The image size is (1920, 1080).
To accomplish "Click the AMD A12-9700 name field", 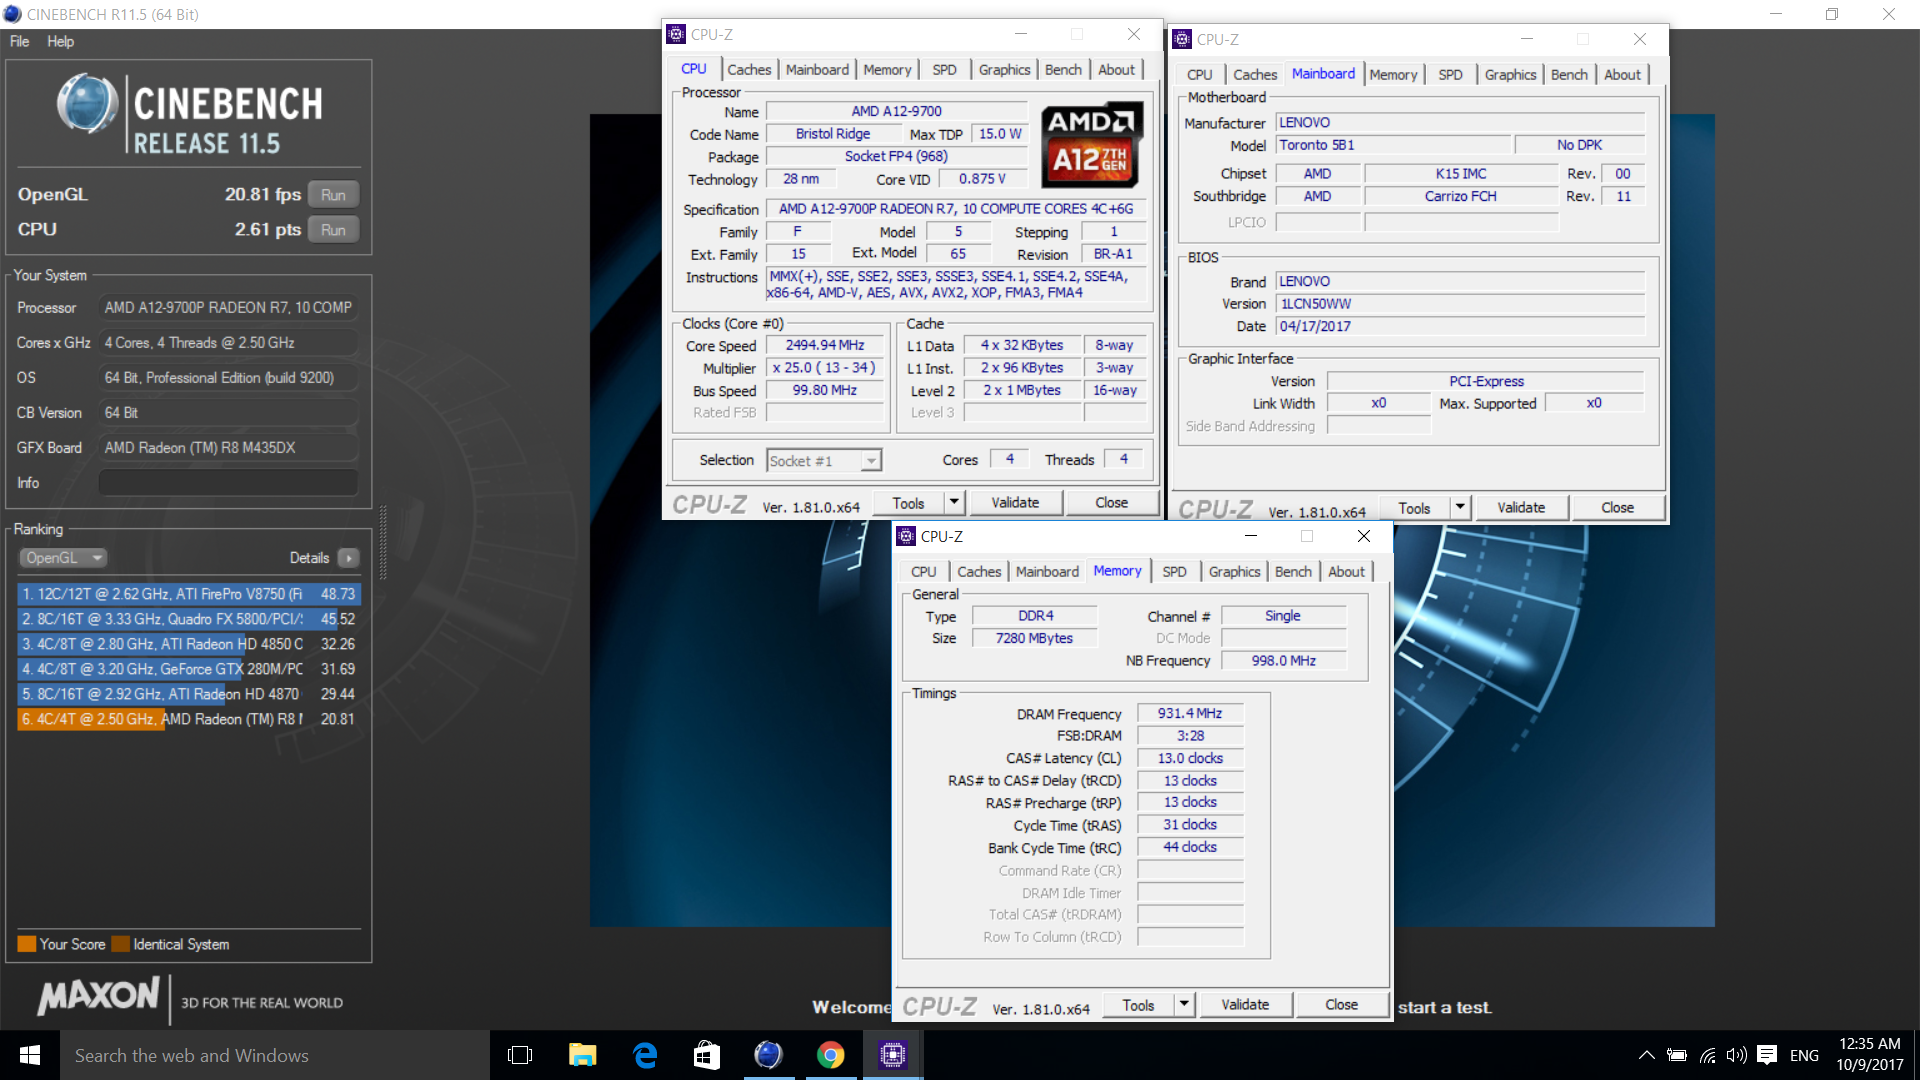I will pos(896,111).
